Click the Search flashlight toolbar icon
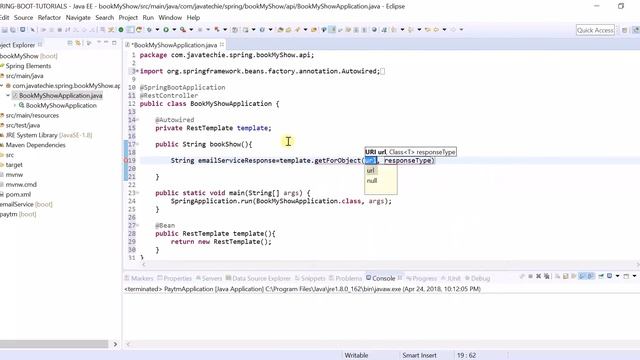Viewport: 640px width, 360px height. tap(298, 30)
